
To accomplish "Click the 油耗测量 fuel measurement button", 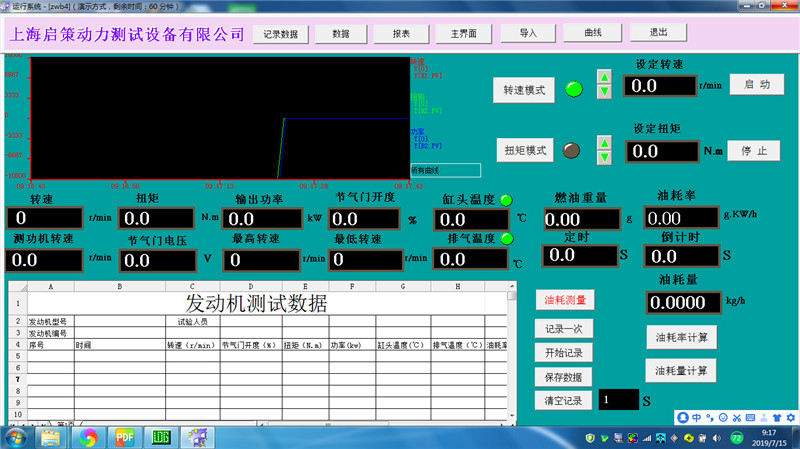I will click(565, 299).
